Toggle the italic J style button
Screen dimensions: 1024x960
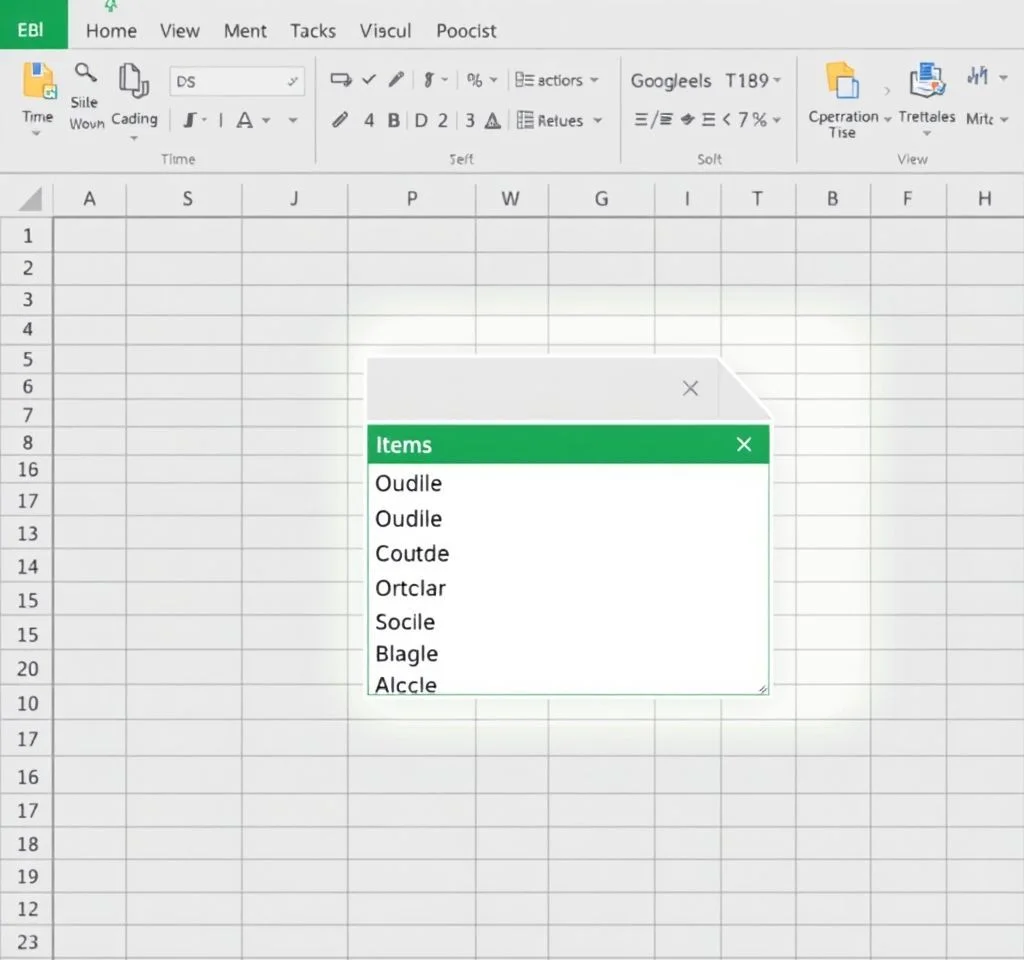pos(189,121)
